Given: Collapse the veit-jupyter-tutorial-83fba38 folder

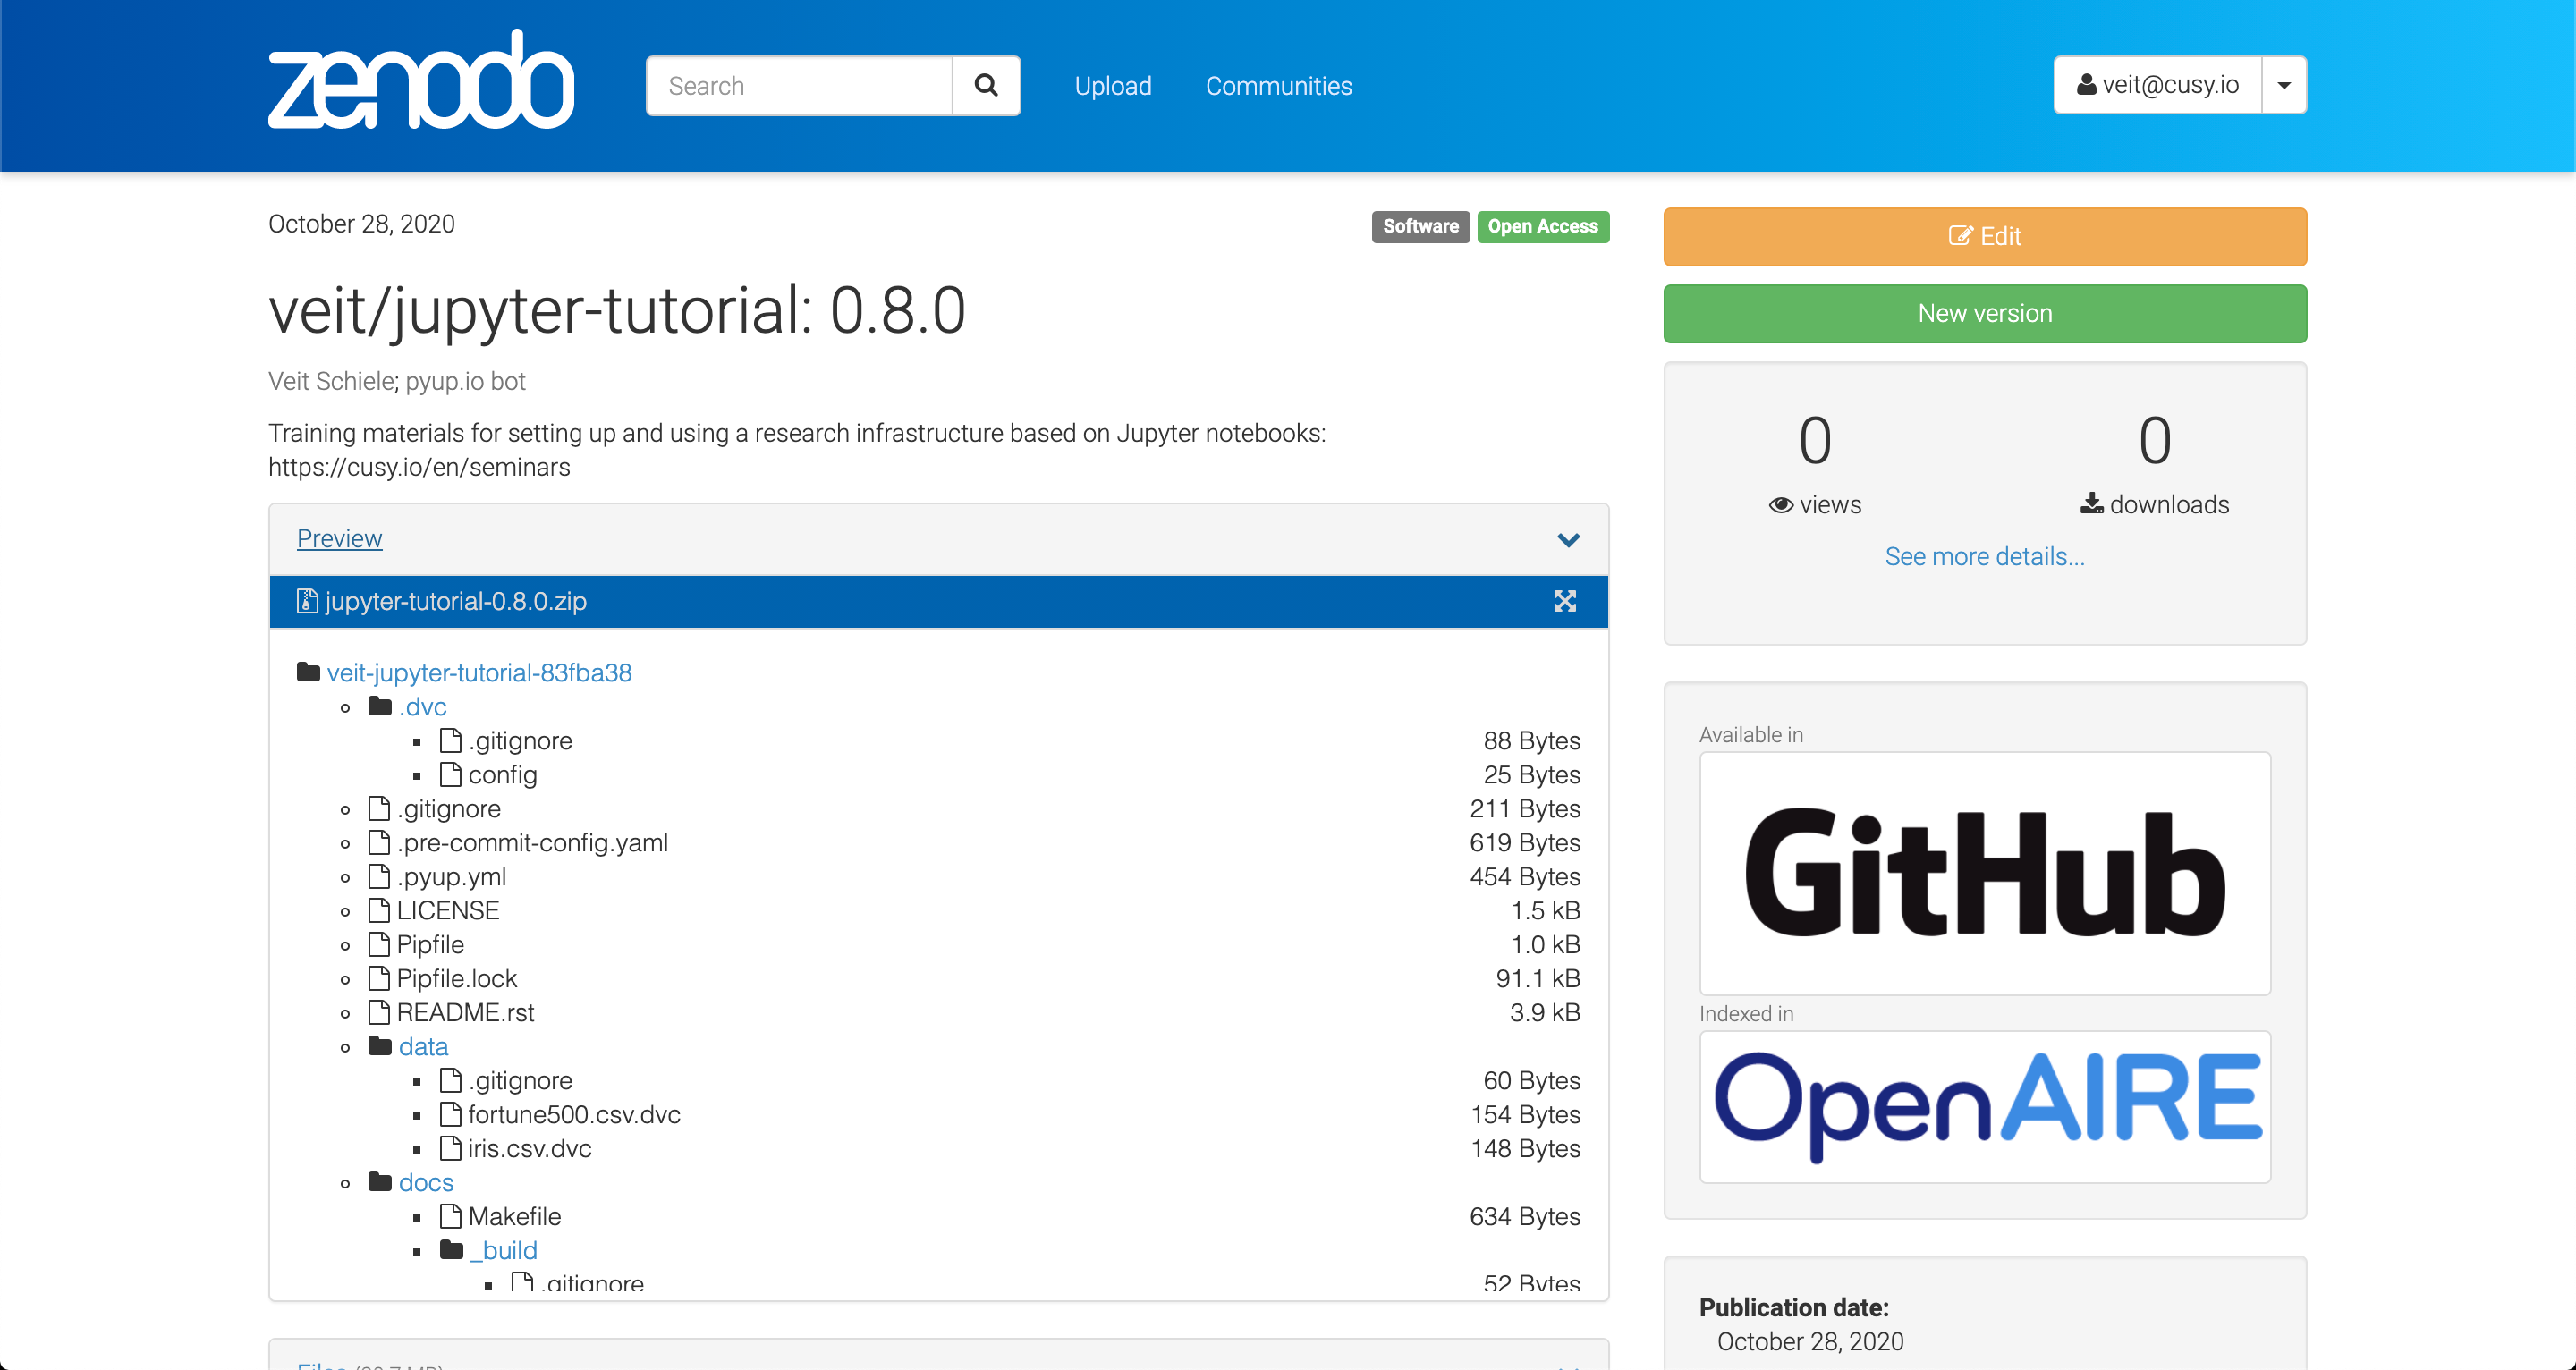Looking at the screenshot, I should [x=479, y=672].
